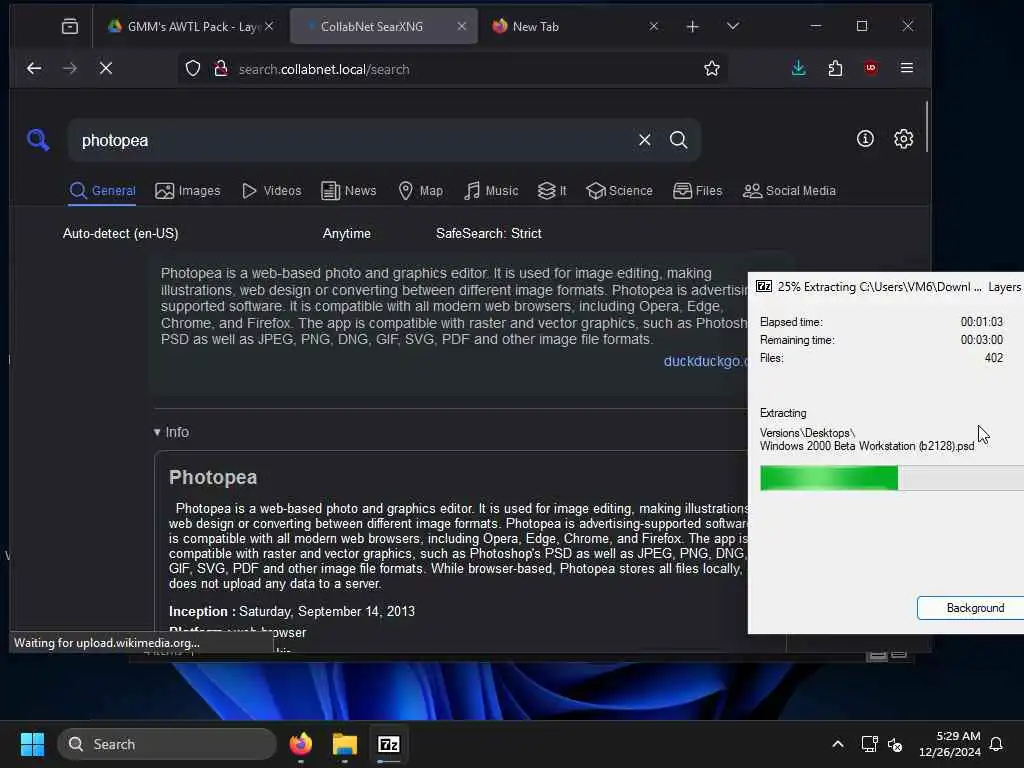
Task: Clear the search query with X
Action: click(645, 140)
